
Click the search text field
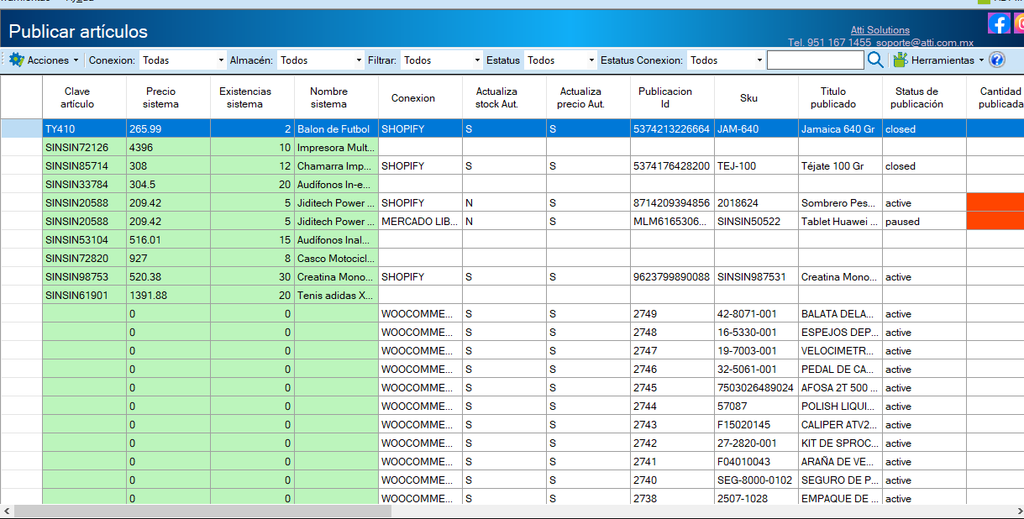(815, 60)
